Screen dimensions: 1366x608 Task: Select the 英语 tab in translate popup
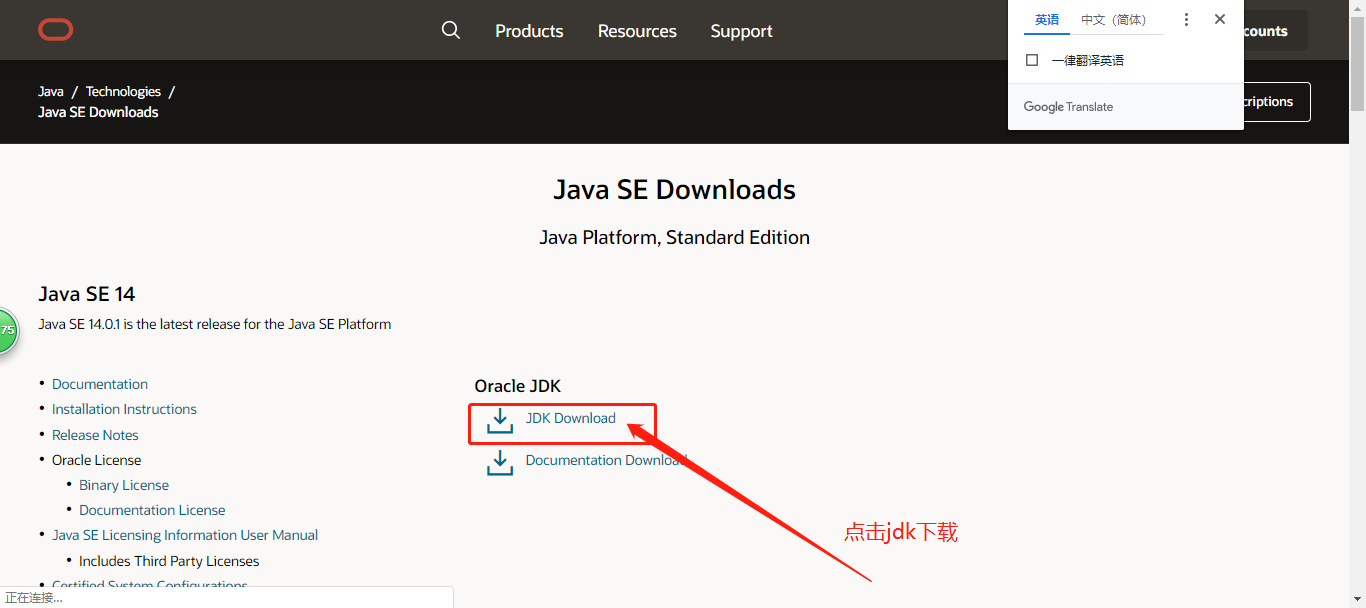[1047, 20]
